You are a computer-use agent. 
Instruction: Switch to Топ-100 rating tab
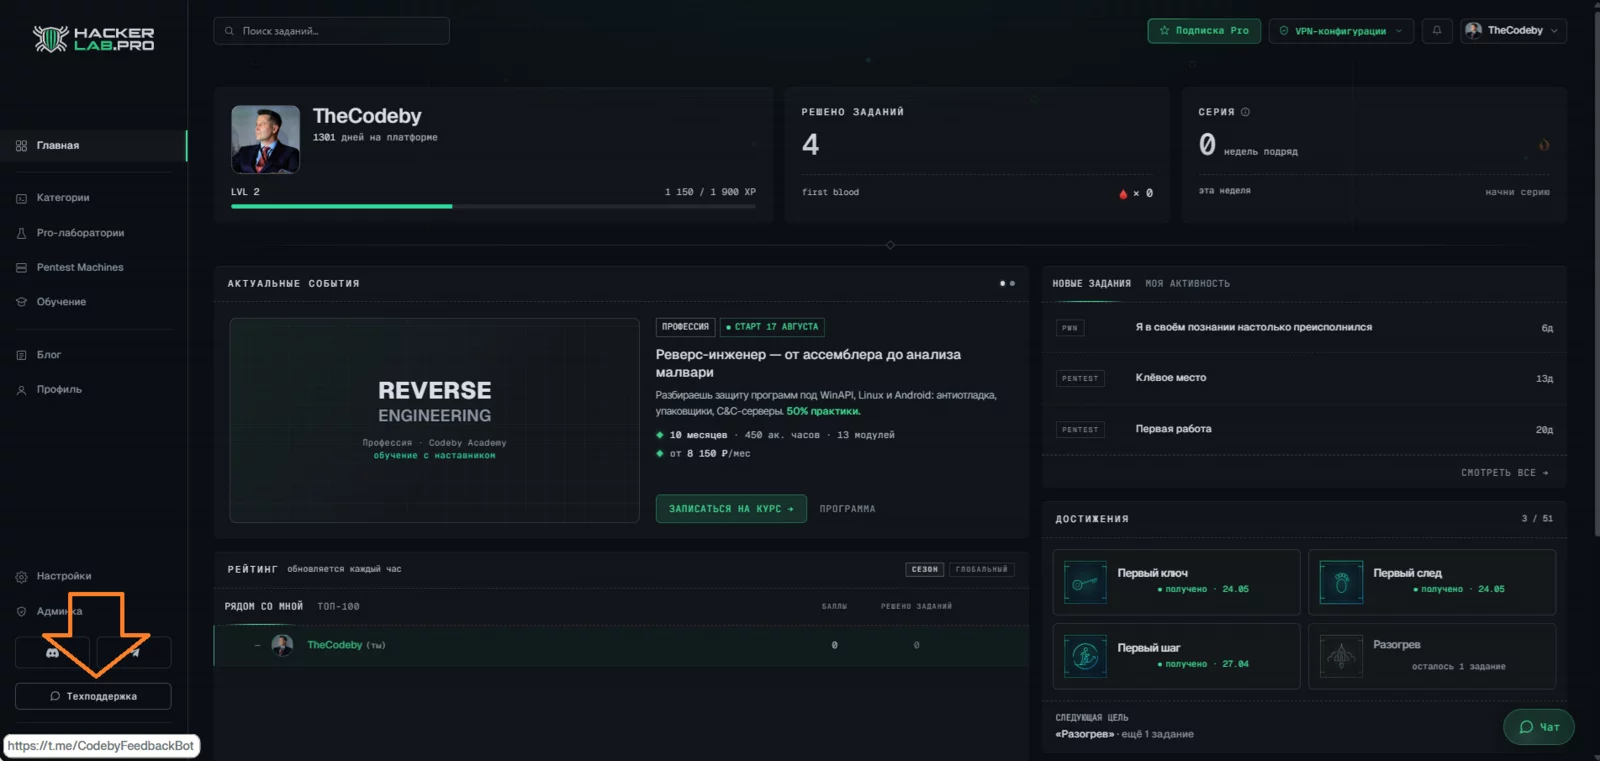[338, 606]
